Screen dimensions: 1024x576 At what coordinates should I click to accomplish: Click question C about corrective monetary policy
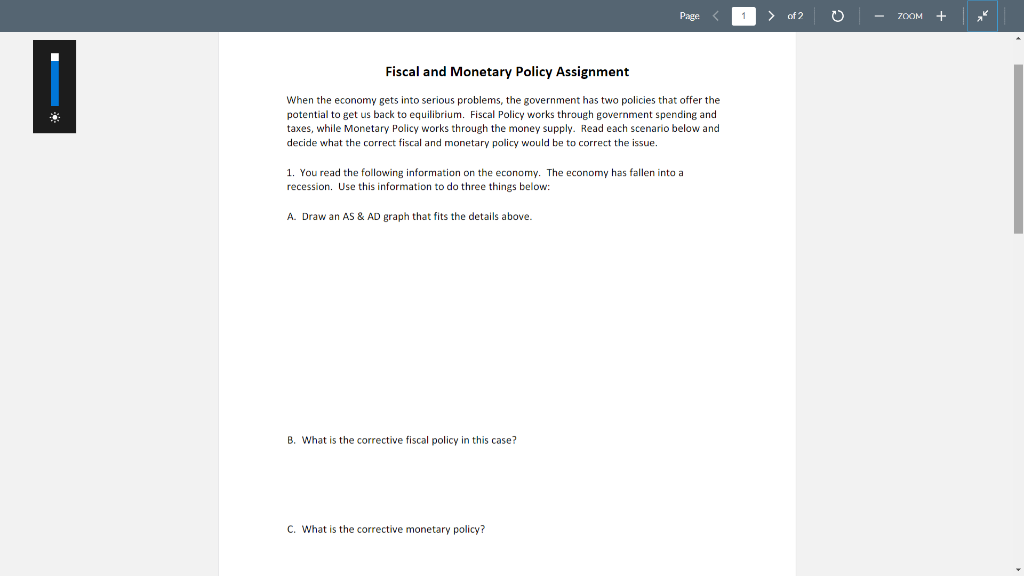click(x=386, y=528)
